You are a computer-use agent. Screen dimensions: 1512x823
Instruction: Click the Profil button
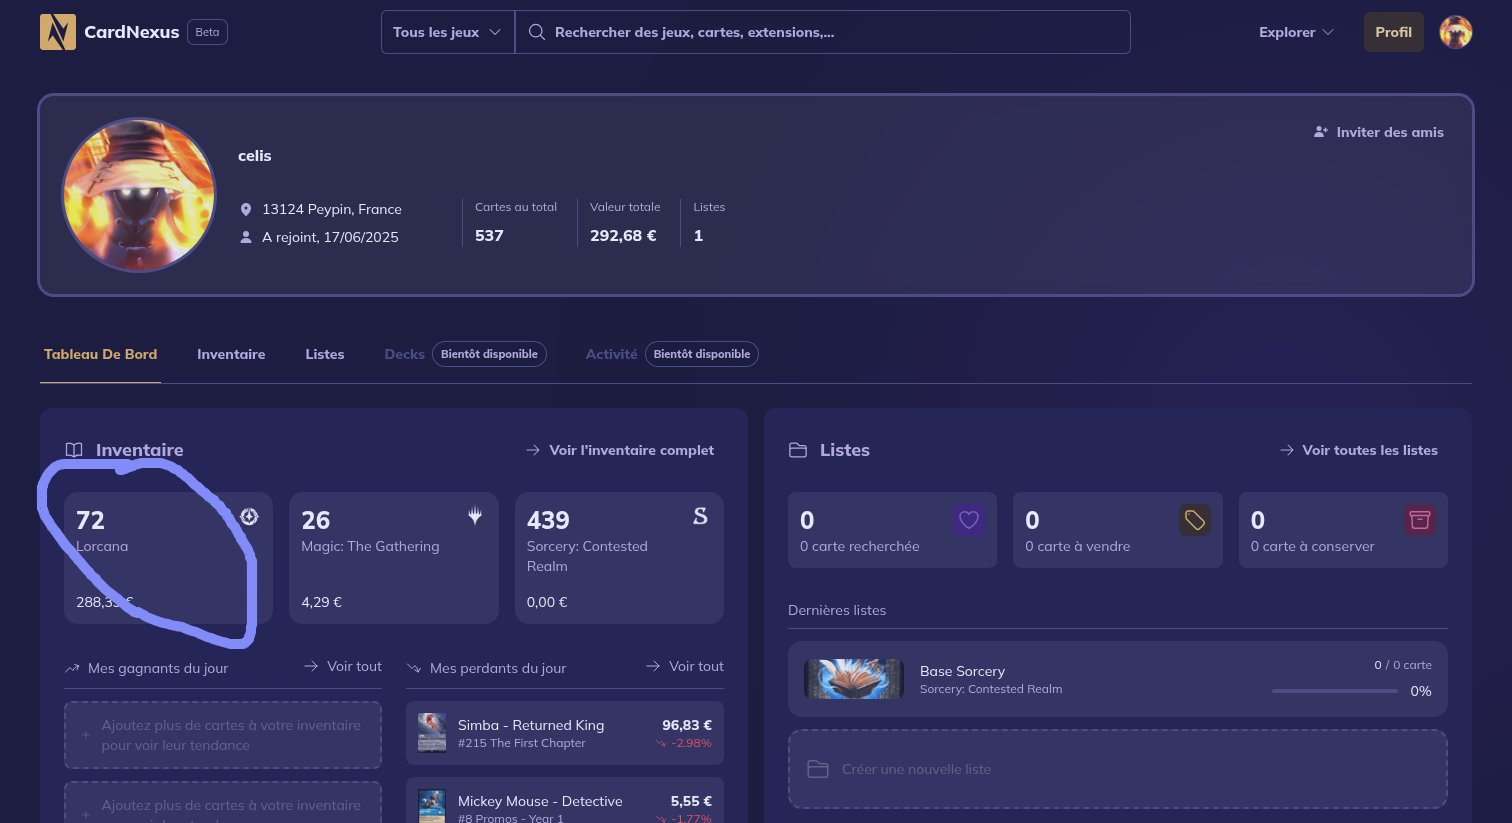1393,32
